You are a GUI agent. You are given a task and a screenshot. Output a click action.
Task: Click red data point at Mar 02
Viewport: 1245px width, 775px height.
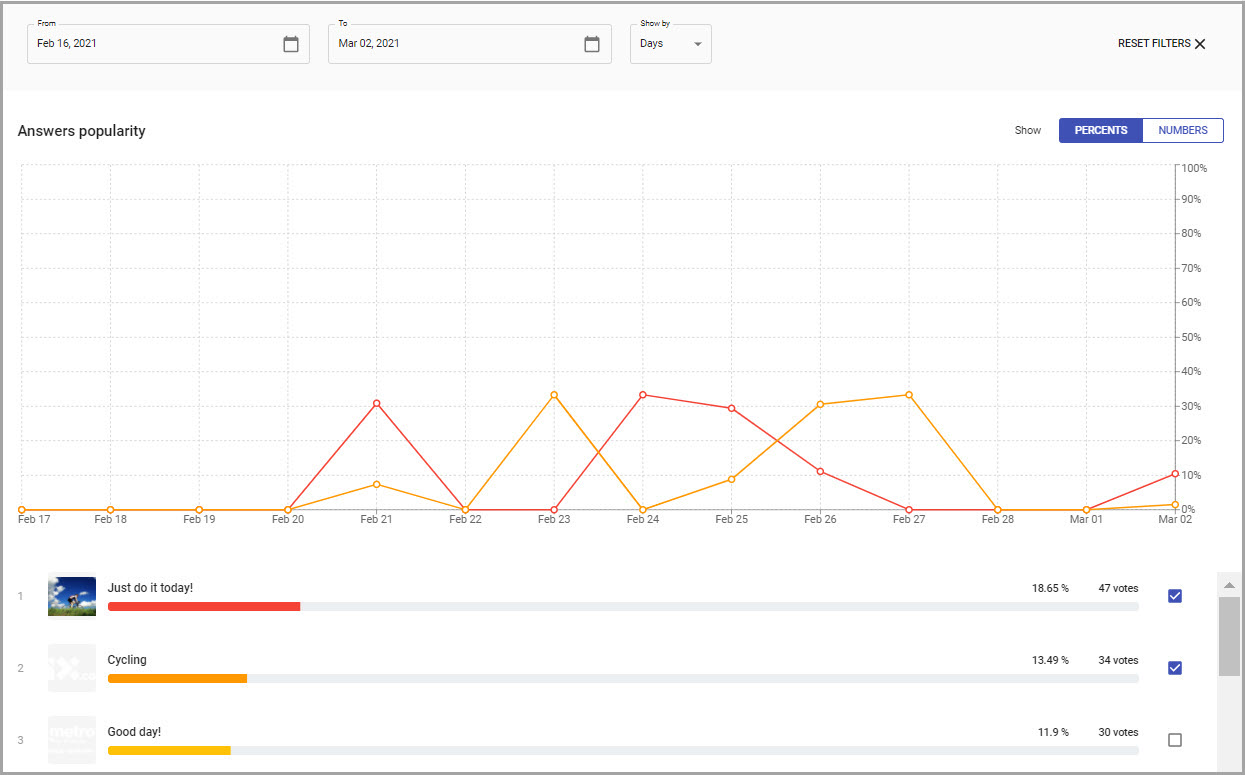pos(1175,473)
